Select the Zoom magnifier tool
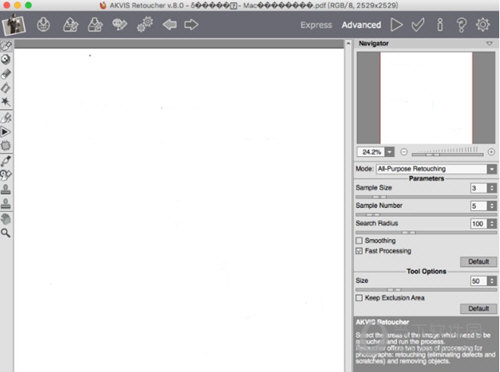 click(x=6, y=233)
